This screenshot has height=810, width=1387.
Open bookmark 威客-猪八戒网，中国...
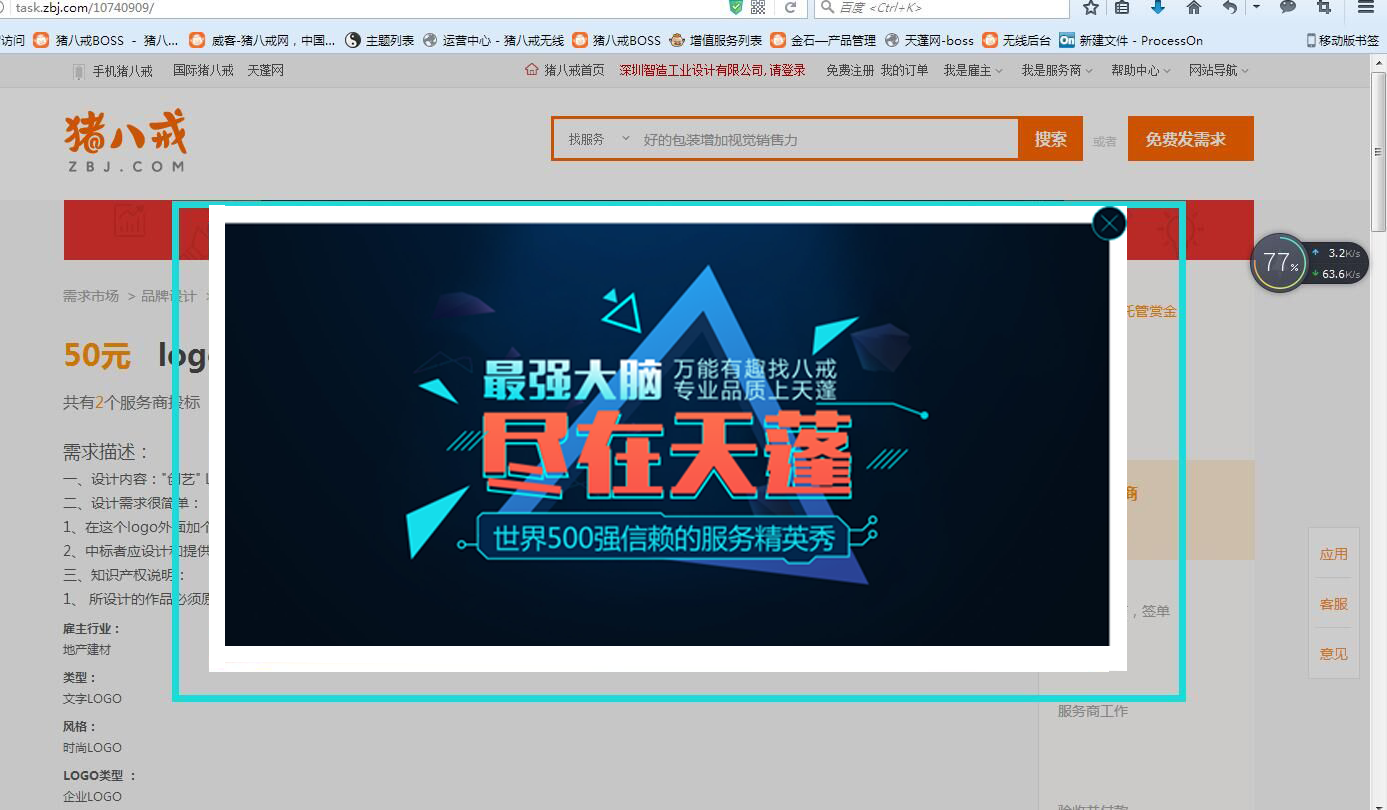263,40
